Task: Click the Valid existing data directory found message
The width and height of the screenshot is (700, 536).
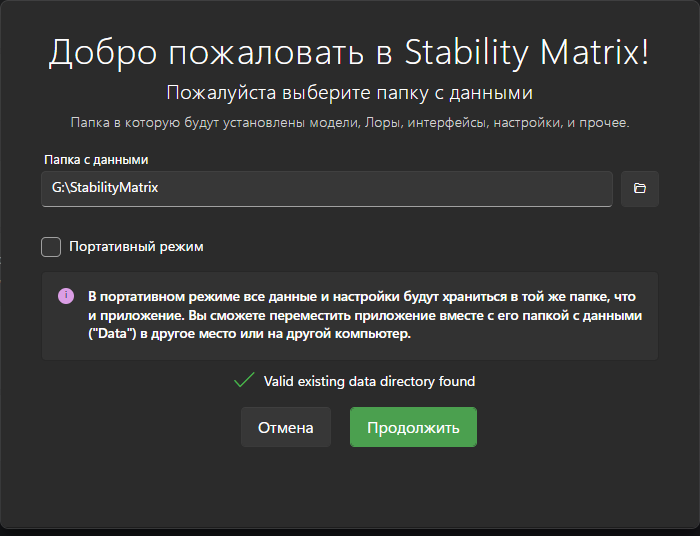Action: 369,382
